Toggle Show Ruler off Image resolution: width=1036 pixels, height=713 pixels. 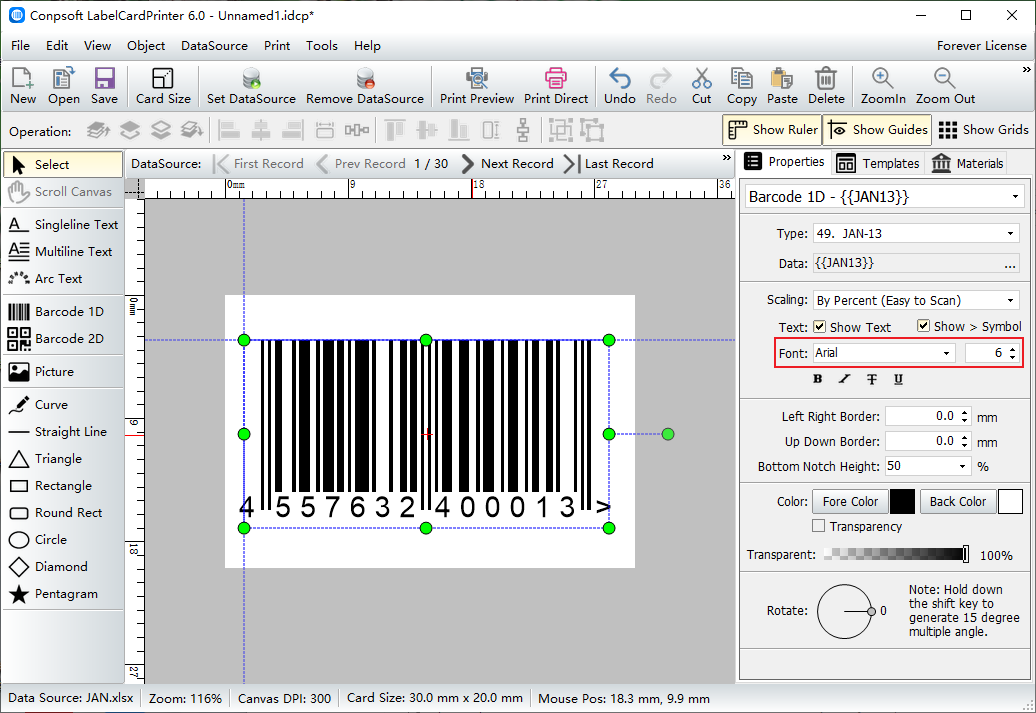772,130
